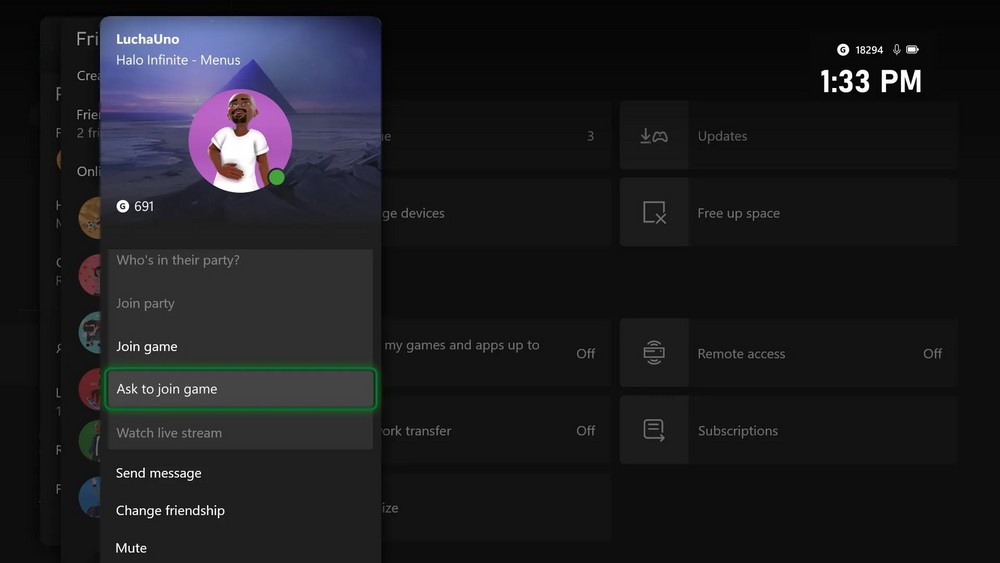Click LuchaUno's avatar picture
Screen dimensions: 1000x563
239,141
